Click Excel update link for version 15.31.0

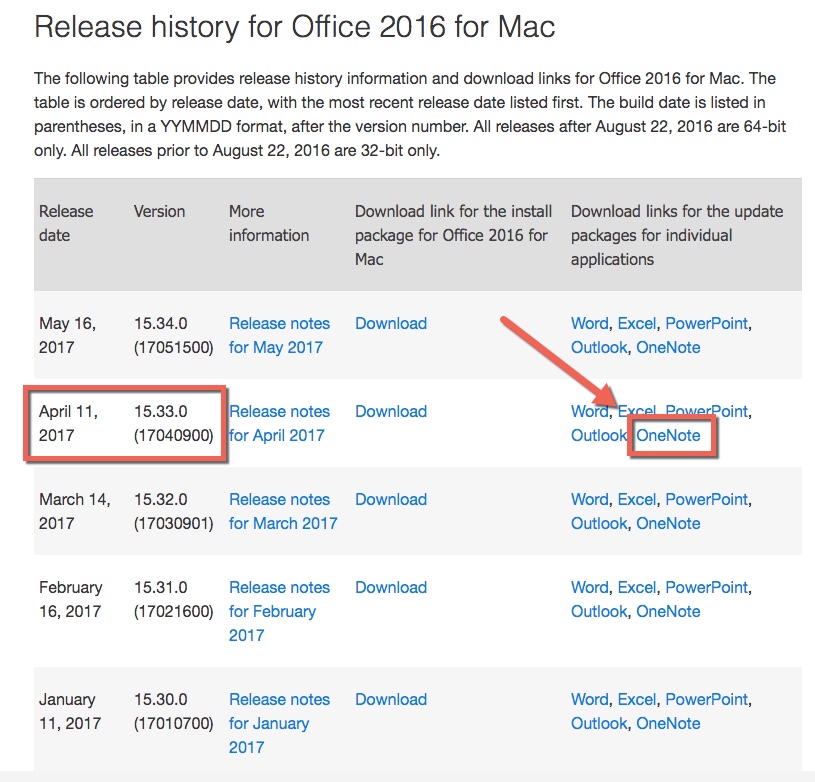coord(637,587)
